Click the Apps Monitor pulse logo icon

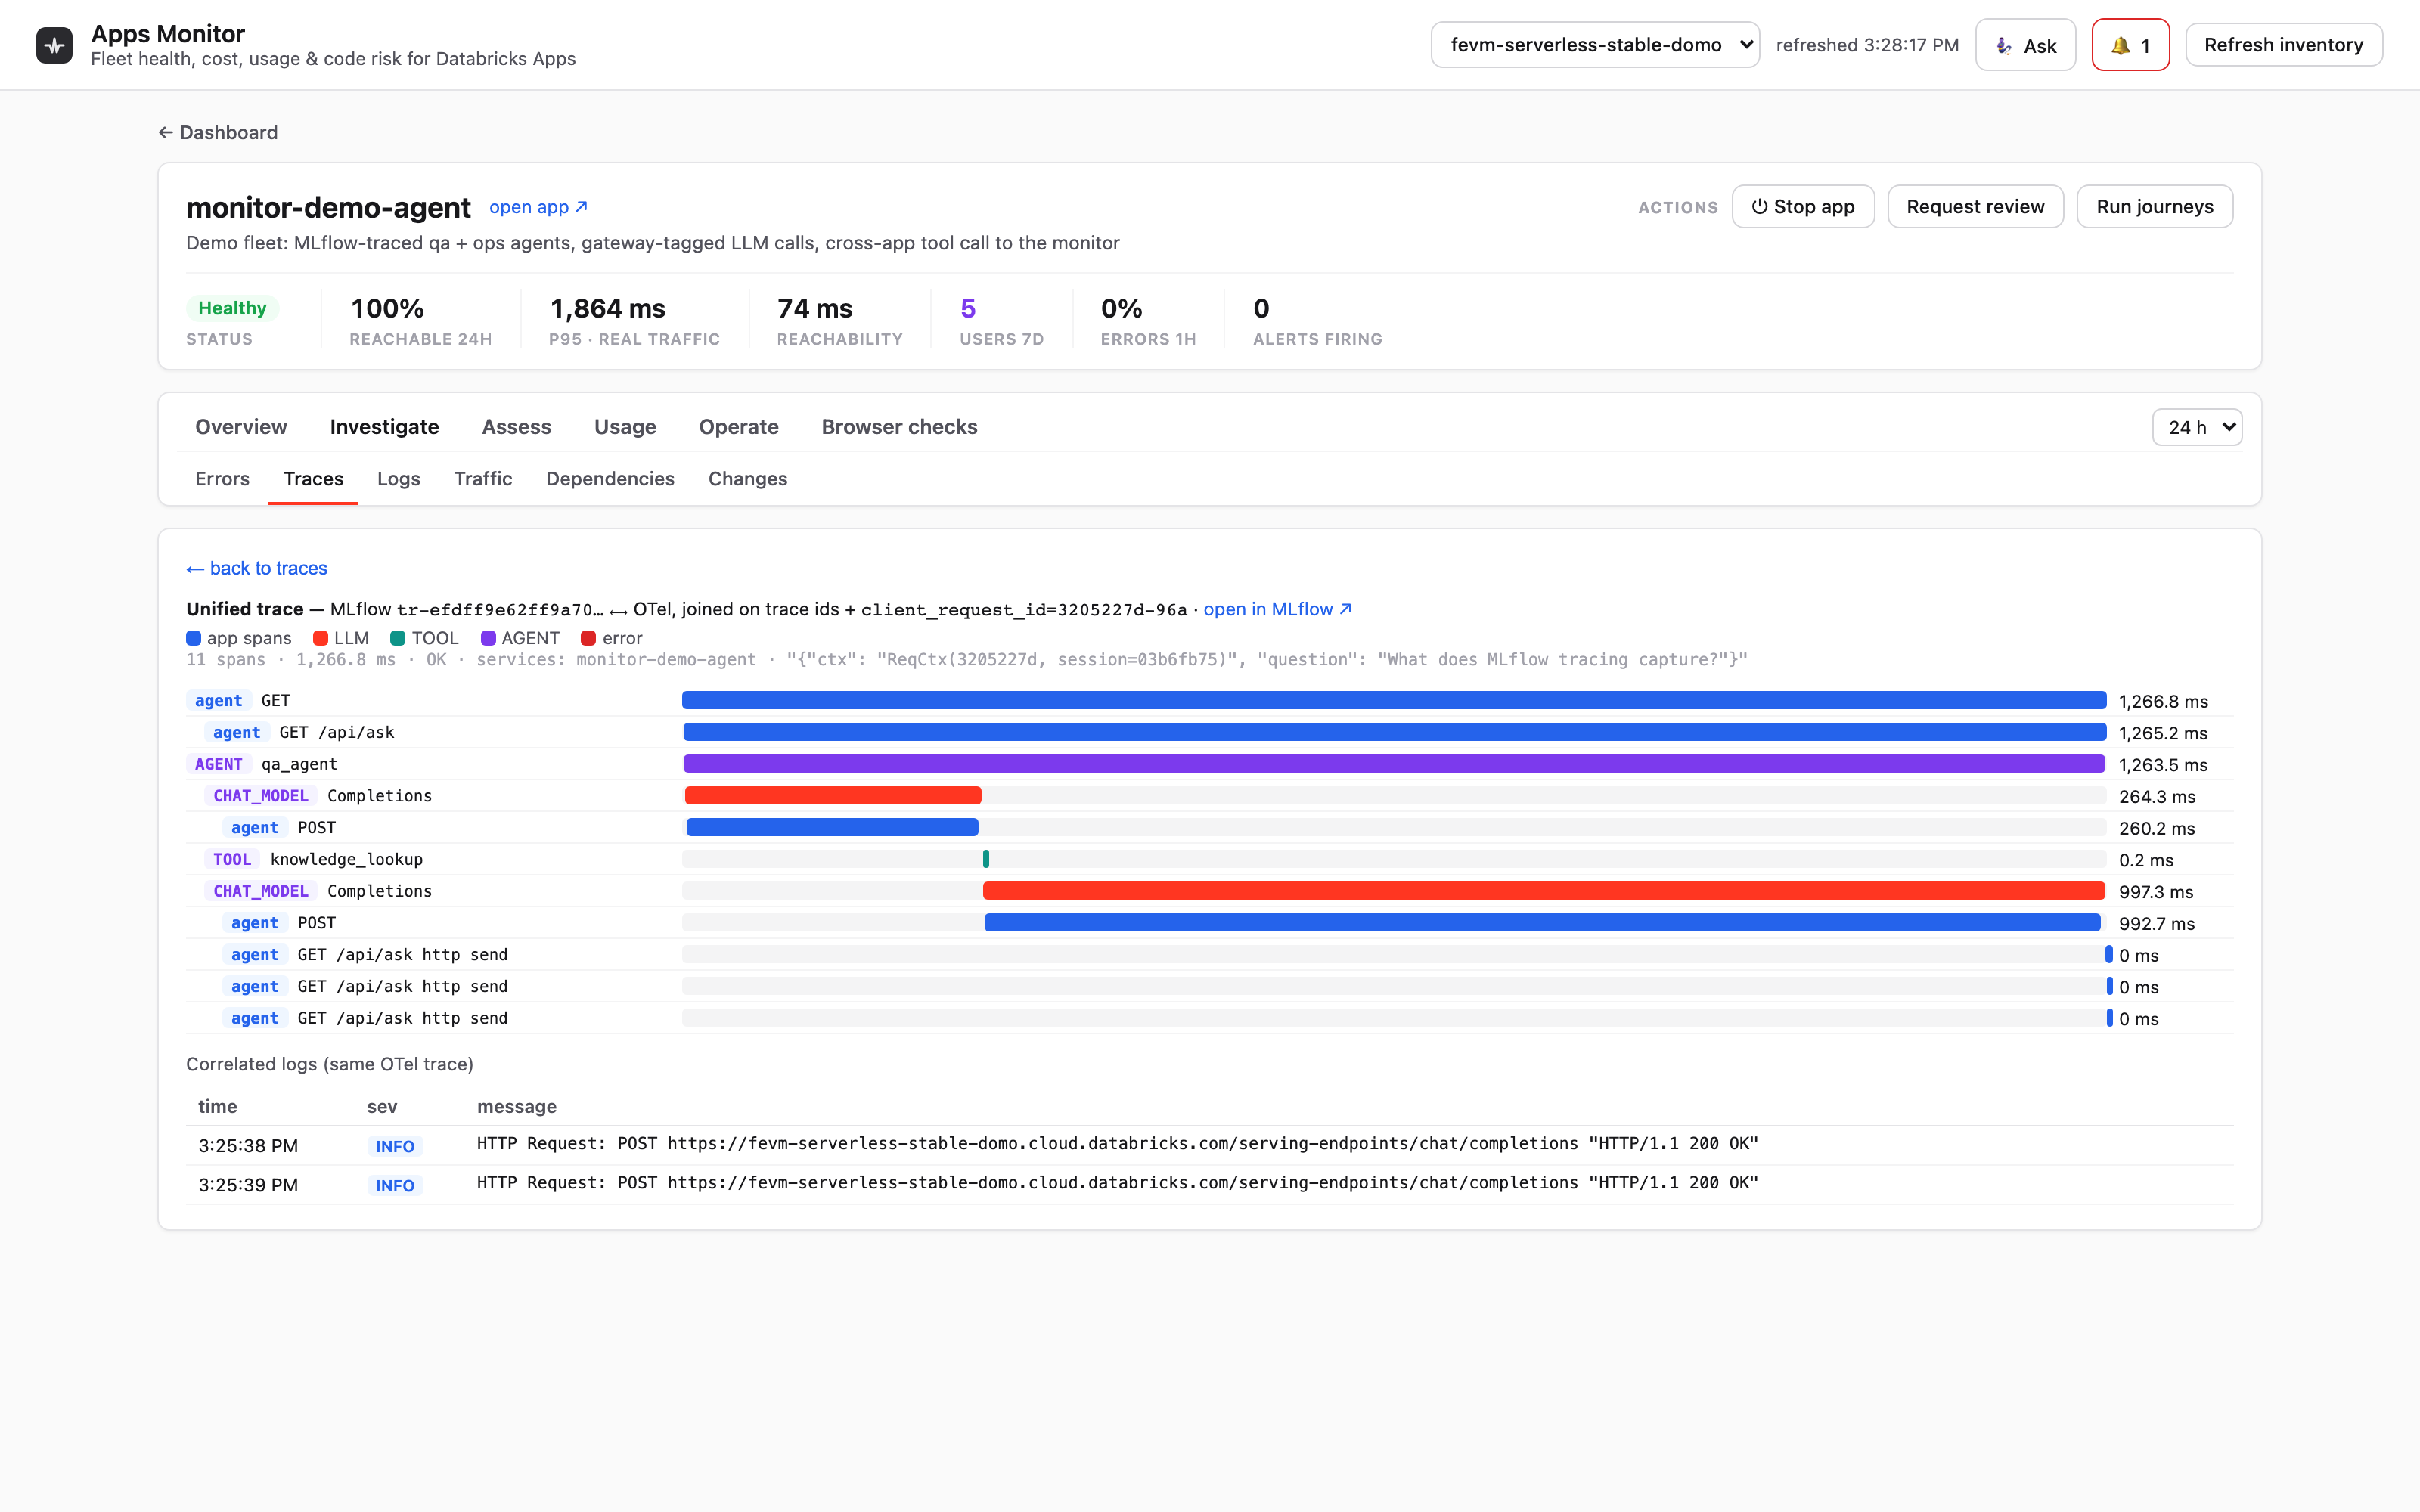click(x=54, y=45)
